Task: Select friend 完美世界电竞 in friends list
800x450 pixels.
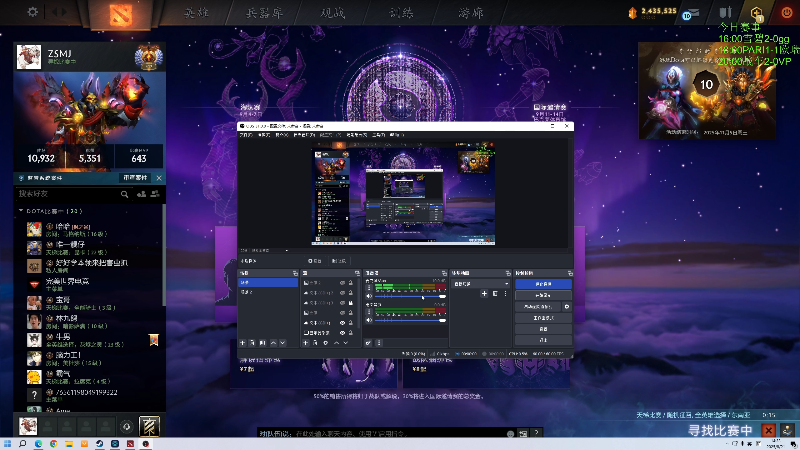Action: coord(94,284)
